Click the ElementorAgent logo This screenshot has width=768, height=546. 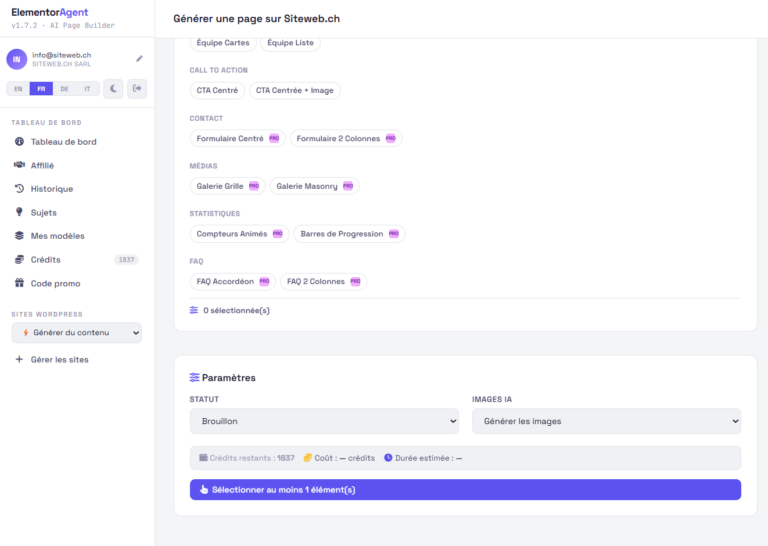click(49, 12)
